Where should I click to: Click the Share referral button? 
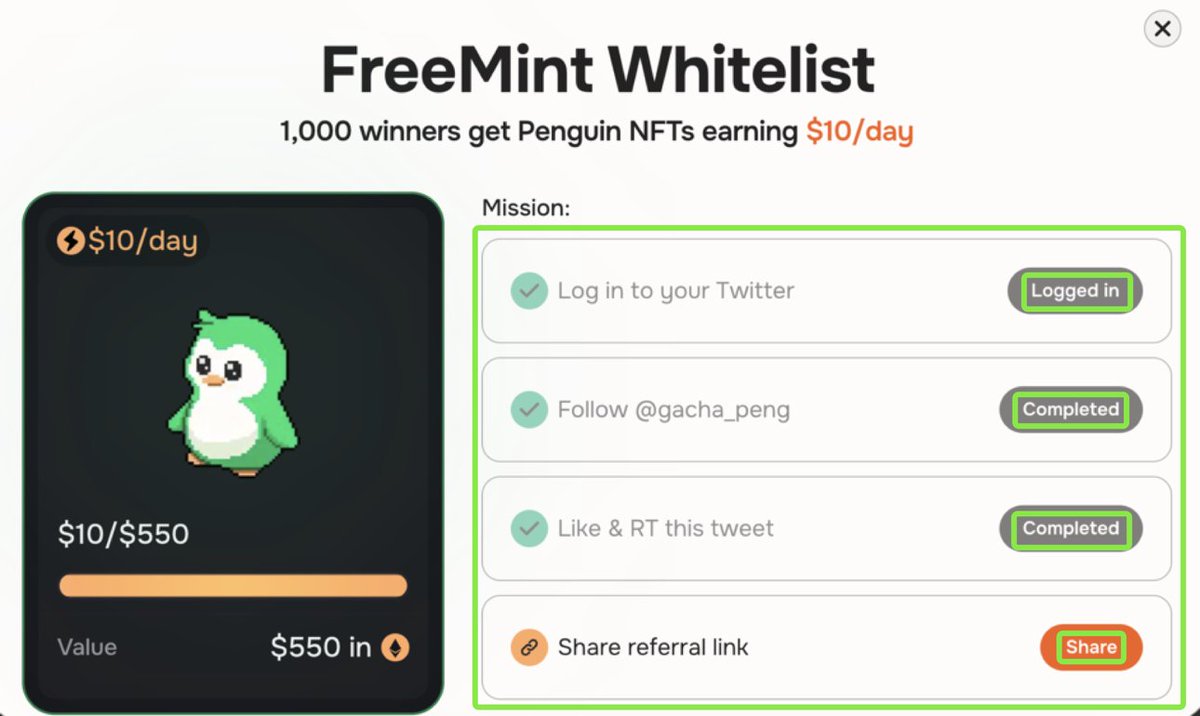coord(1091,647)
